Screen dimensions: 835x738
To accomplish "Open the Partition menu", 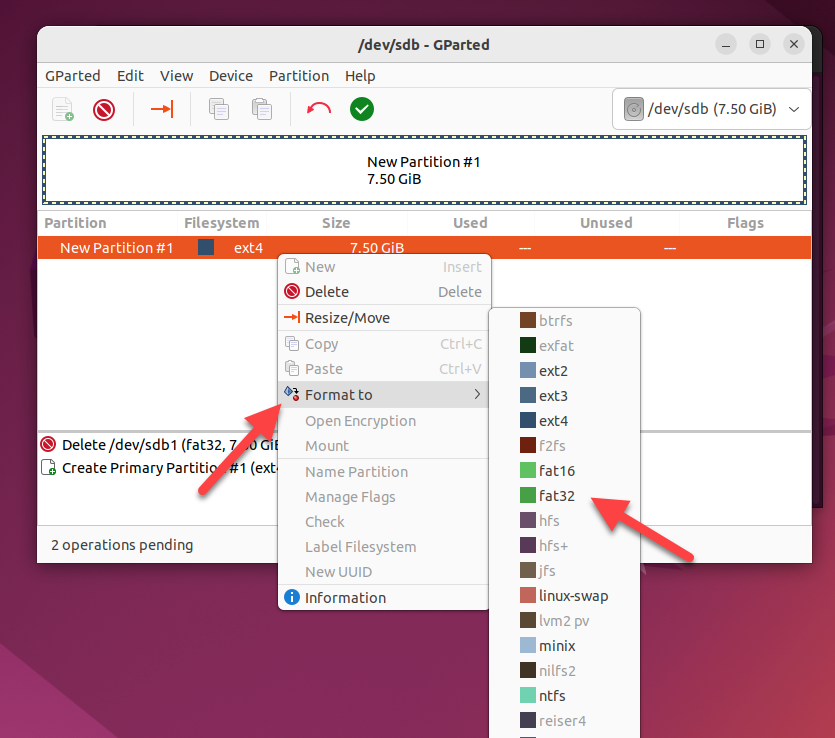I will pos(299,76).
